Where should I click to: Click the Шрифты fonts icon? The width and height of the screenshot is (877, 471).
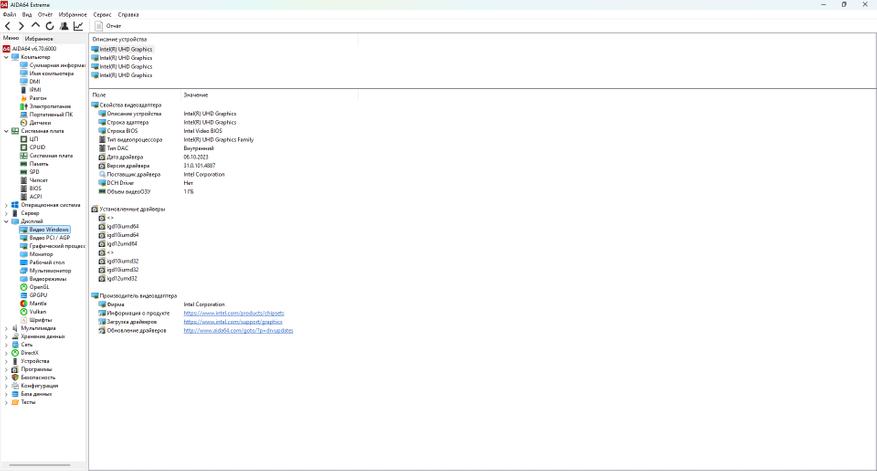point(23,320)
